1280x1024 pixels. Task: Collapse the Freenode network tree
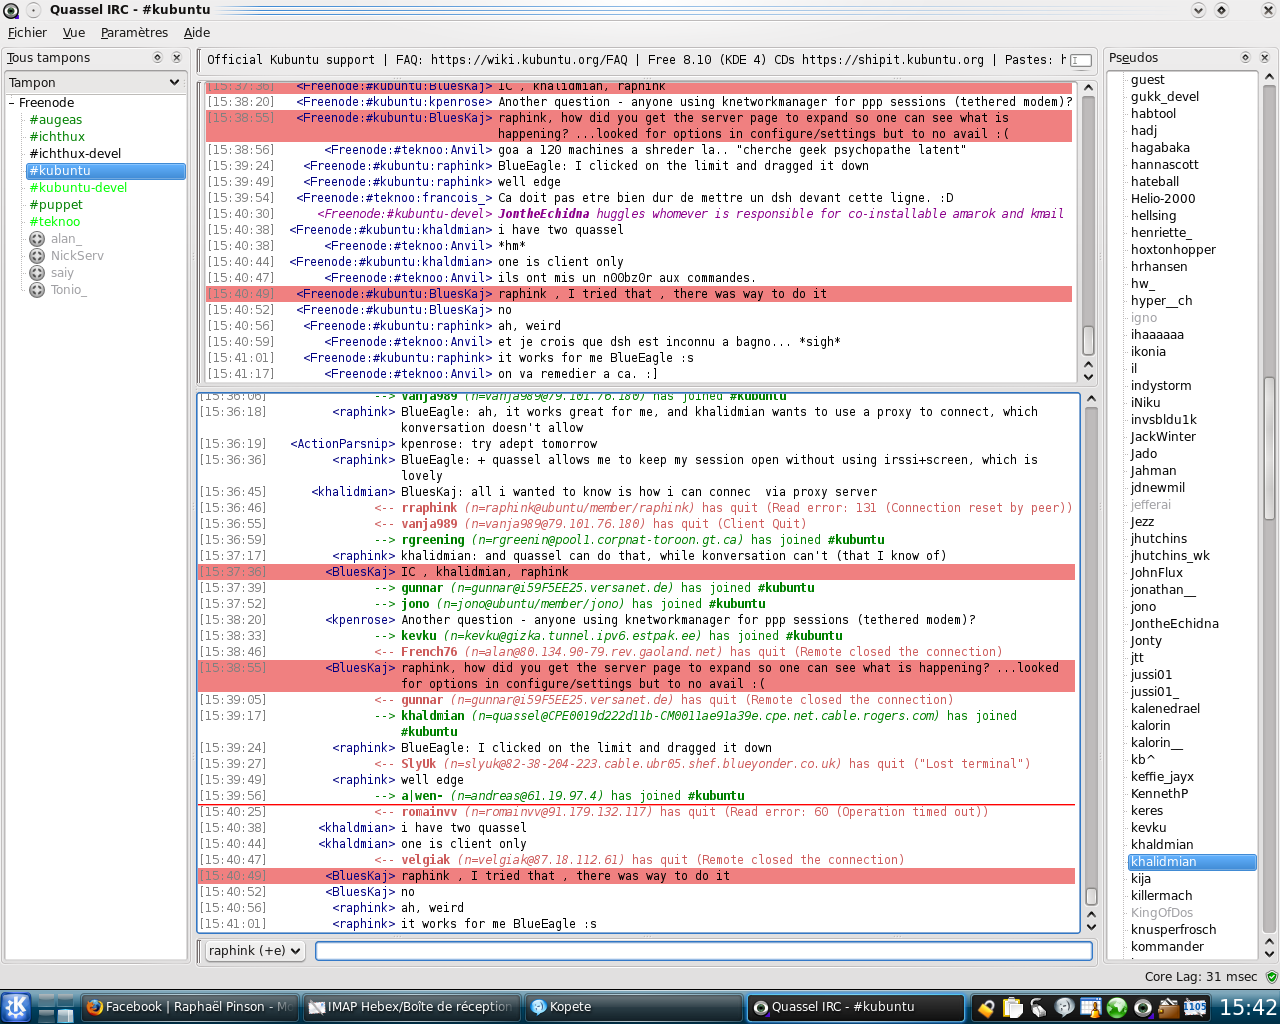(12, 103)
